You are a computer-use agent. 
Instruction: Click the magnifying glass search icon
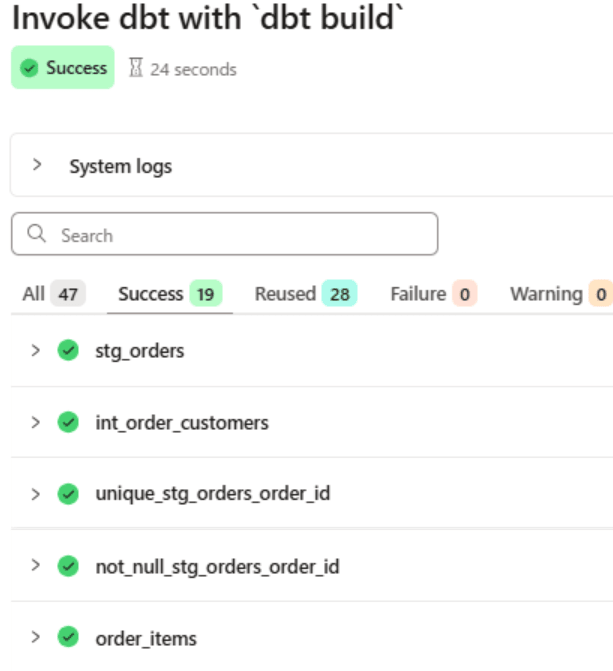36,234
